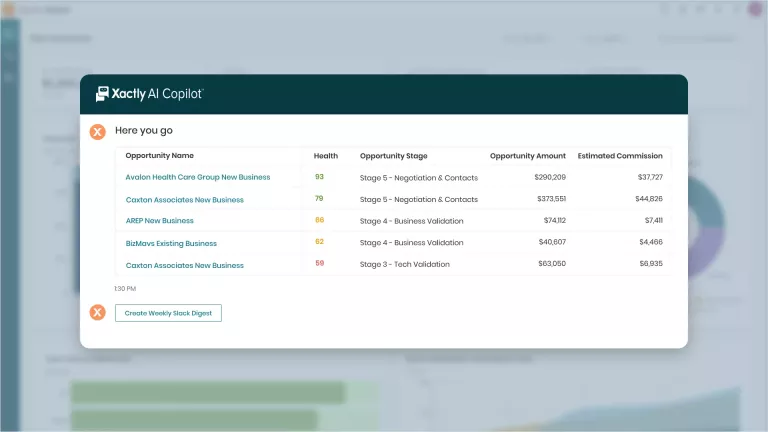Select the opportunity amount $63,050
Screen dimensions: 768x432
coord(552,263)
